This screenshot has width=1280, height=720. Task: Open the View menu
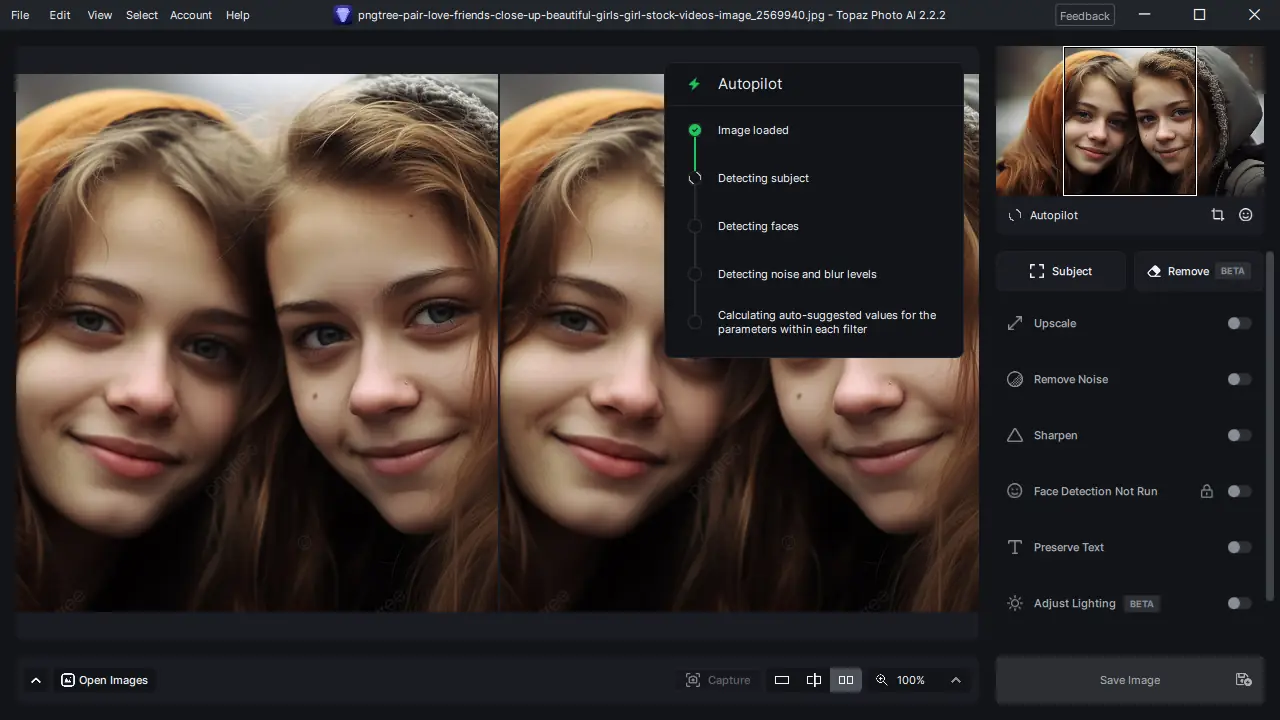(99, 15)
